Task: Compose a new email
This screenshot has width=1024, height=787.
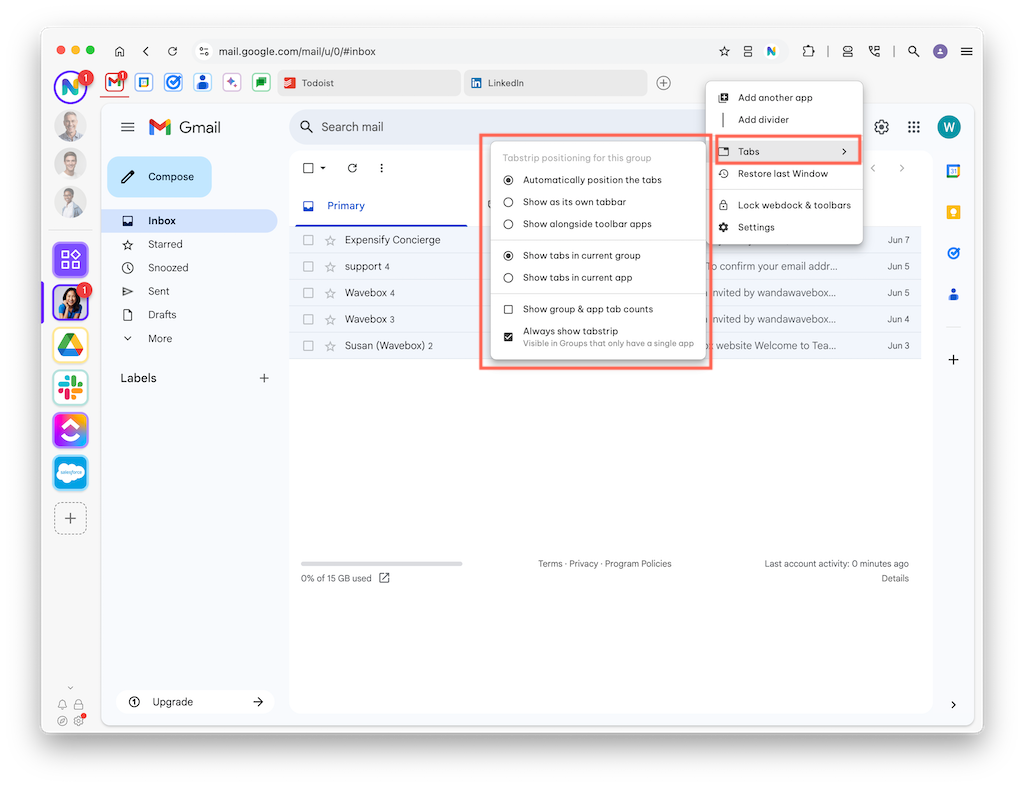Action: coord(159,176)
